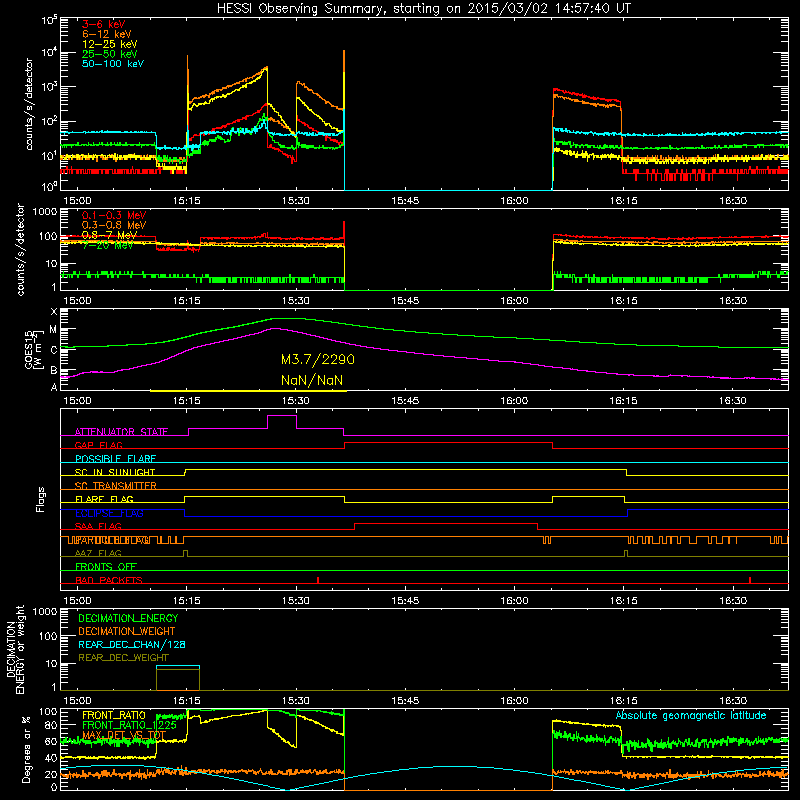
Task: Click the X class label on GOES axis
Action: 54,312
